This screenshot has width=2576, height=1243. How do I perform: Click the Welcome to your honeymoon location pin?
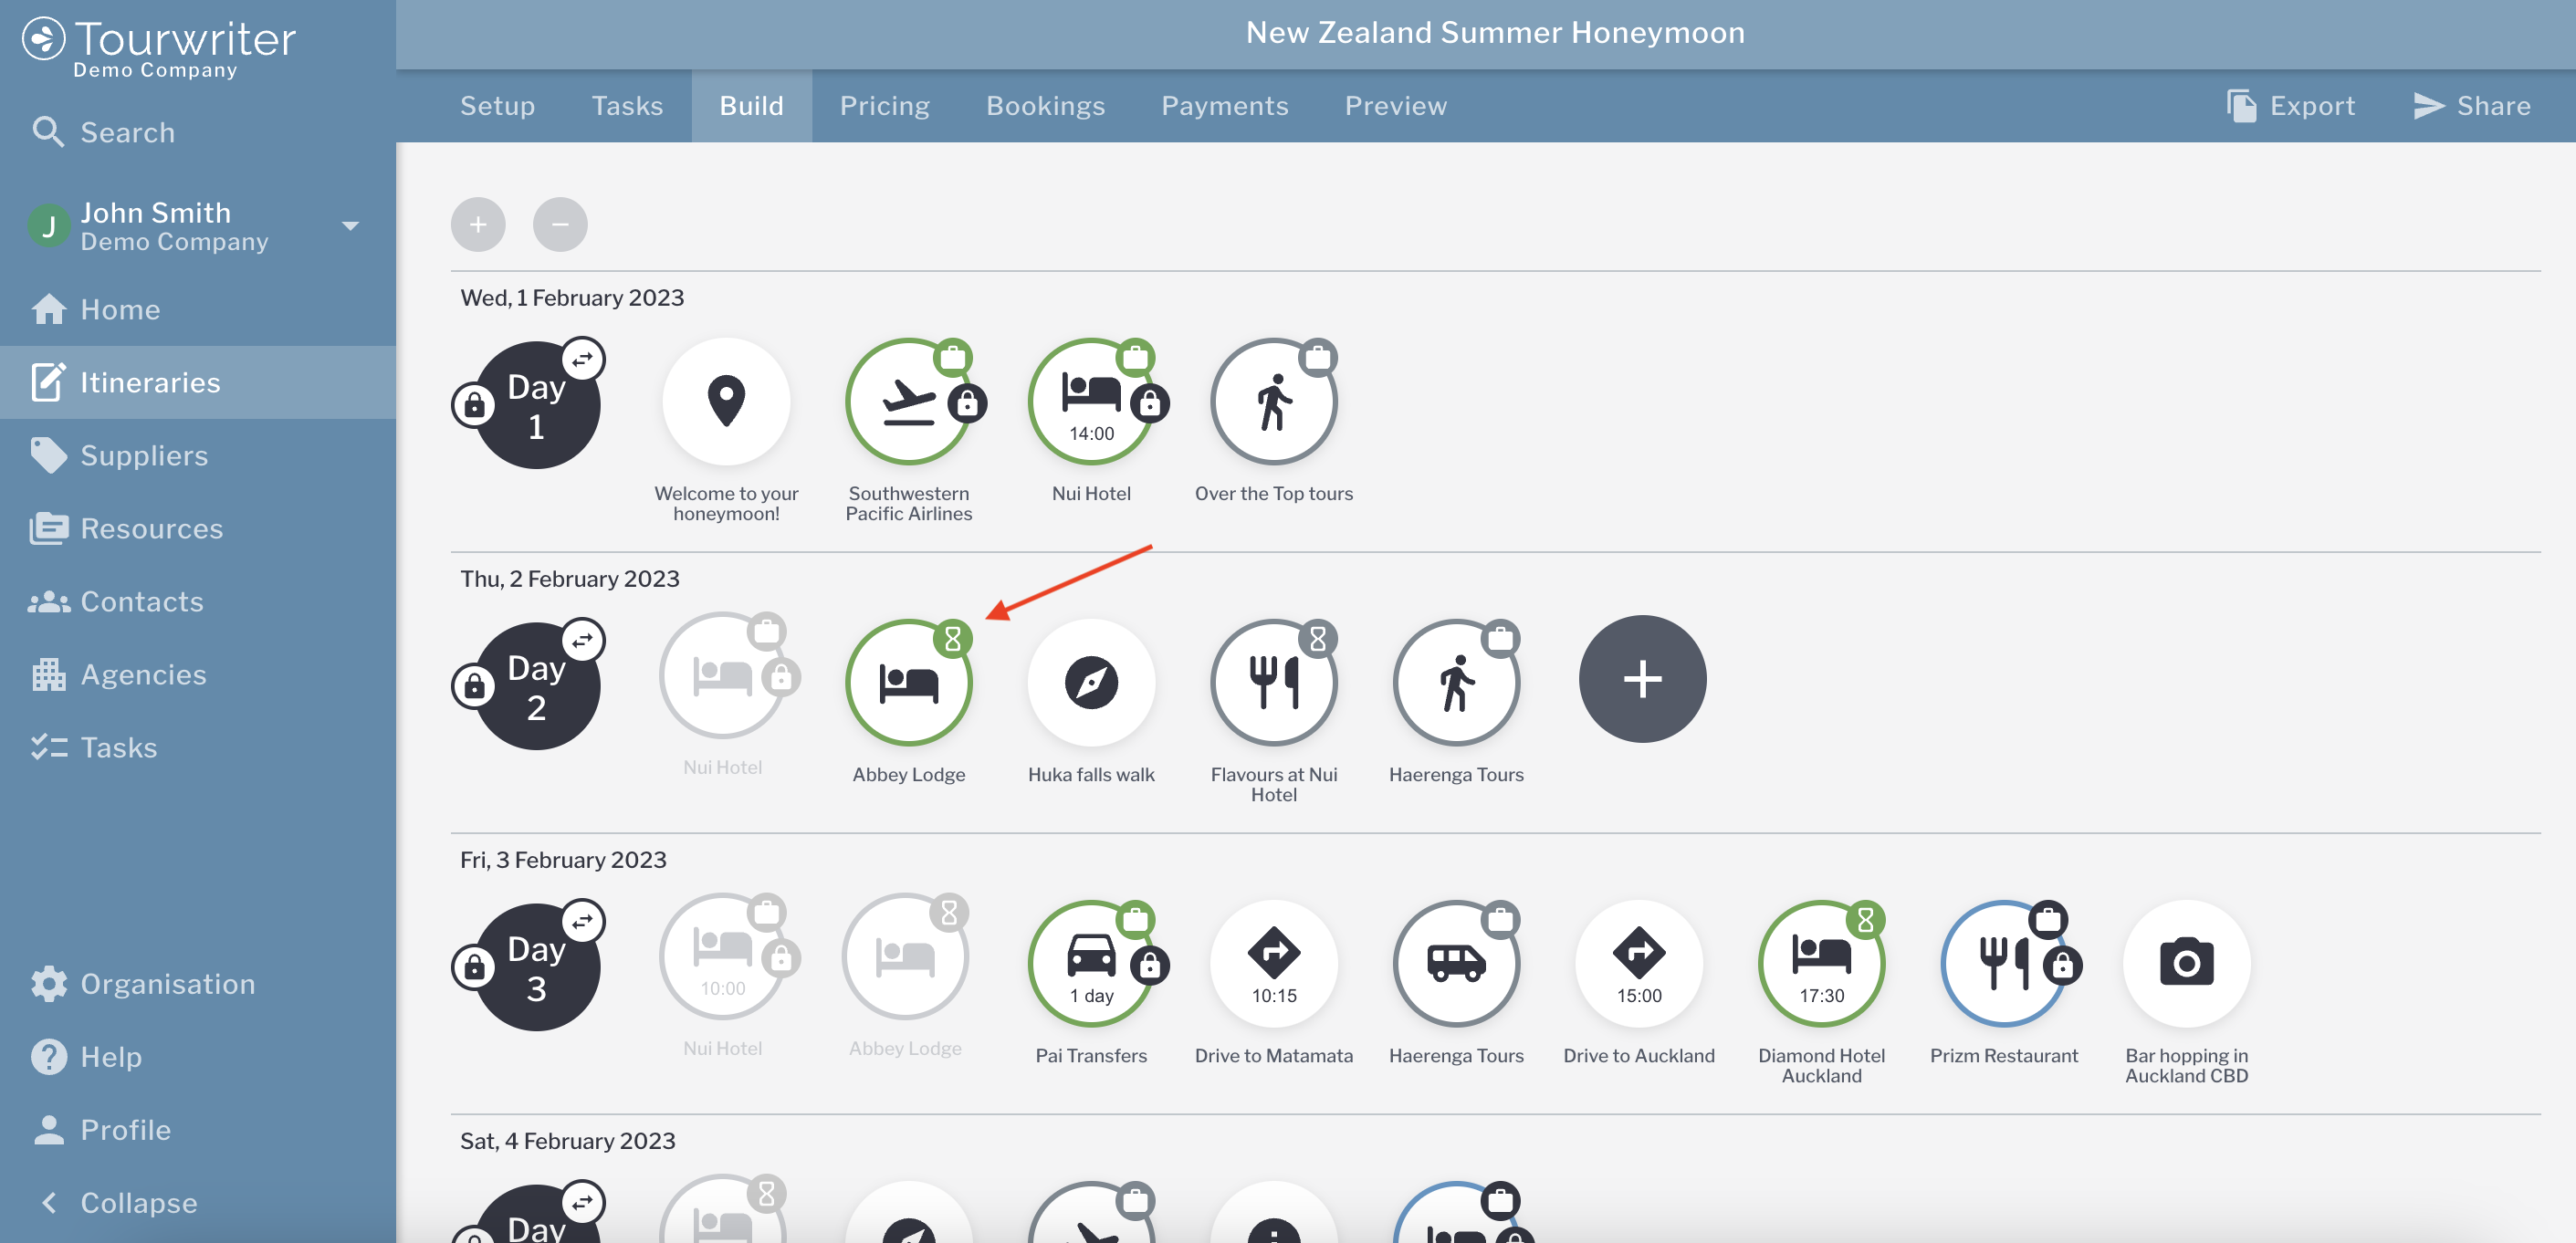[726, 402]
